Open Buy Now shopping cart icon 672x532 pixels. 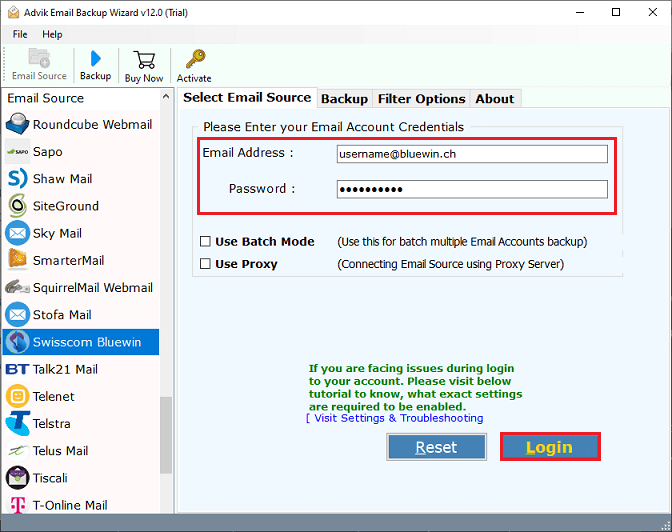[x=144, y=60]
